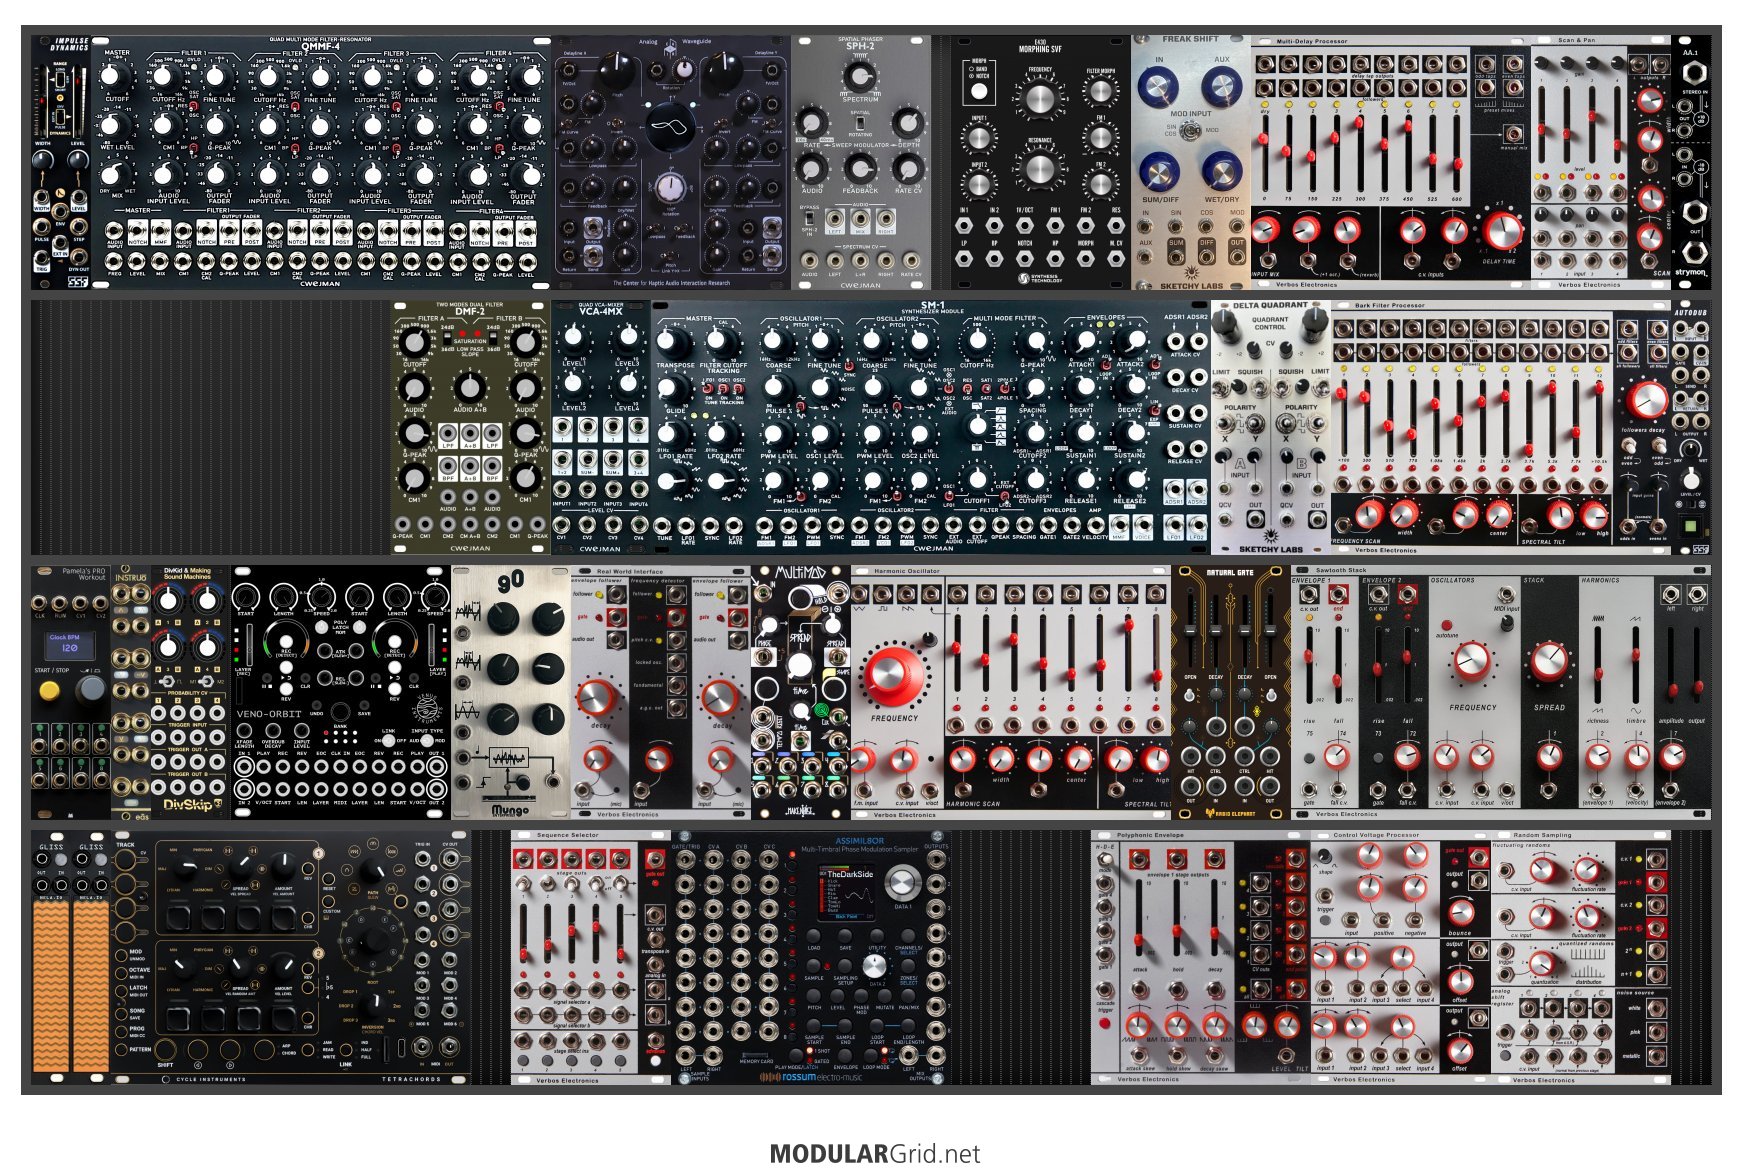Viewport: 1752px width, 1175px height.
Task: Hit the yellow Start/Stop button on Pamela's PRO
Action: [x=48, y=690]
